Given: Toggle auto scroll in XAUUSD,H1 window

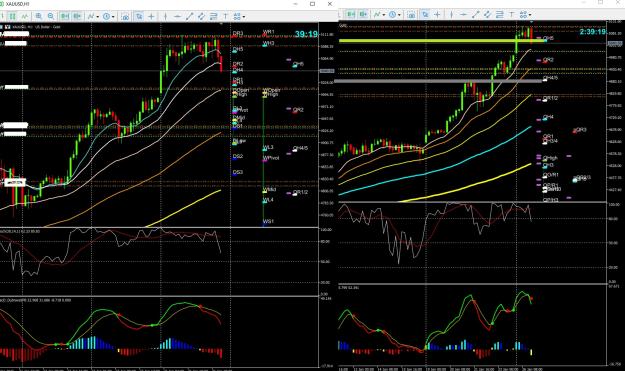Looking at the screenshot, I should pos(65,16).
